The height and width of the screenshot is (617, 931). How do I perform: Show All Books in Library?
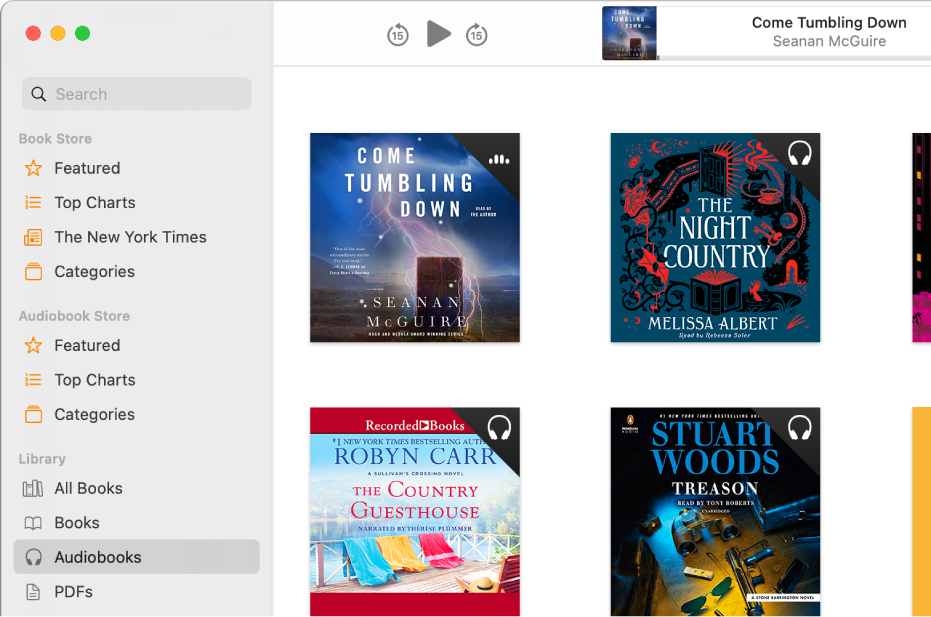(x=137, y=488)
